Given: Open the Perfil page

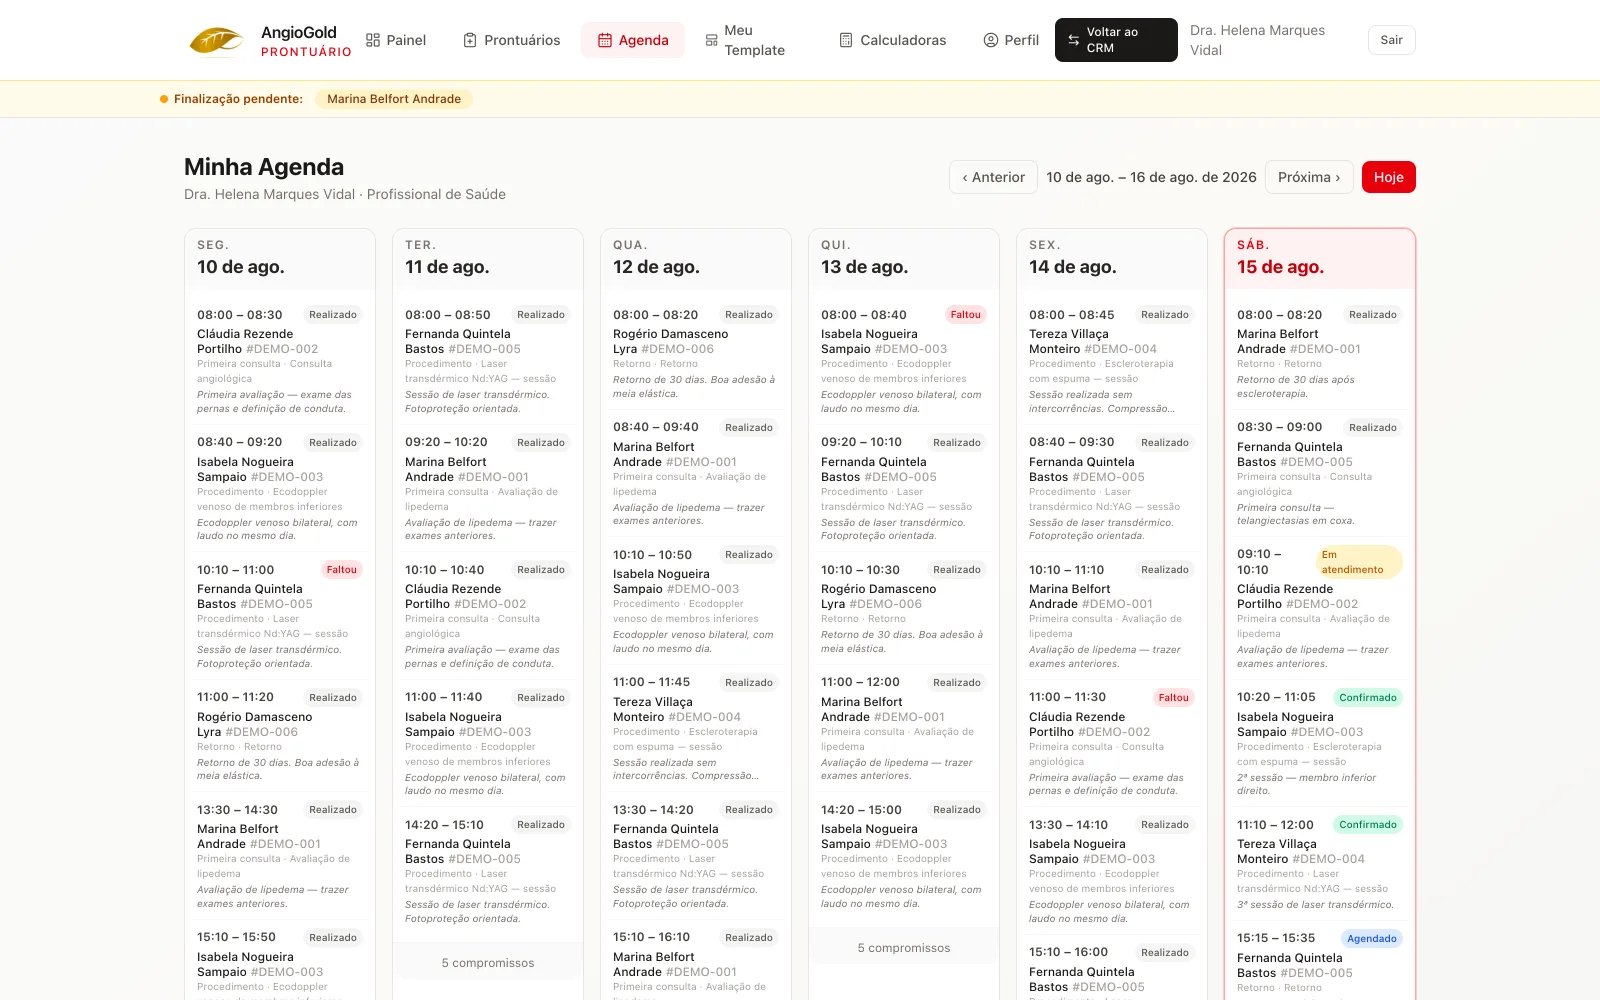Looking at the screenshot, I should click(x=1011, y=40).
